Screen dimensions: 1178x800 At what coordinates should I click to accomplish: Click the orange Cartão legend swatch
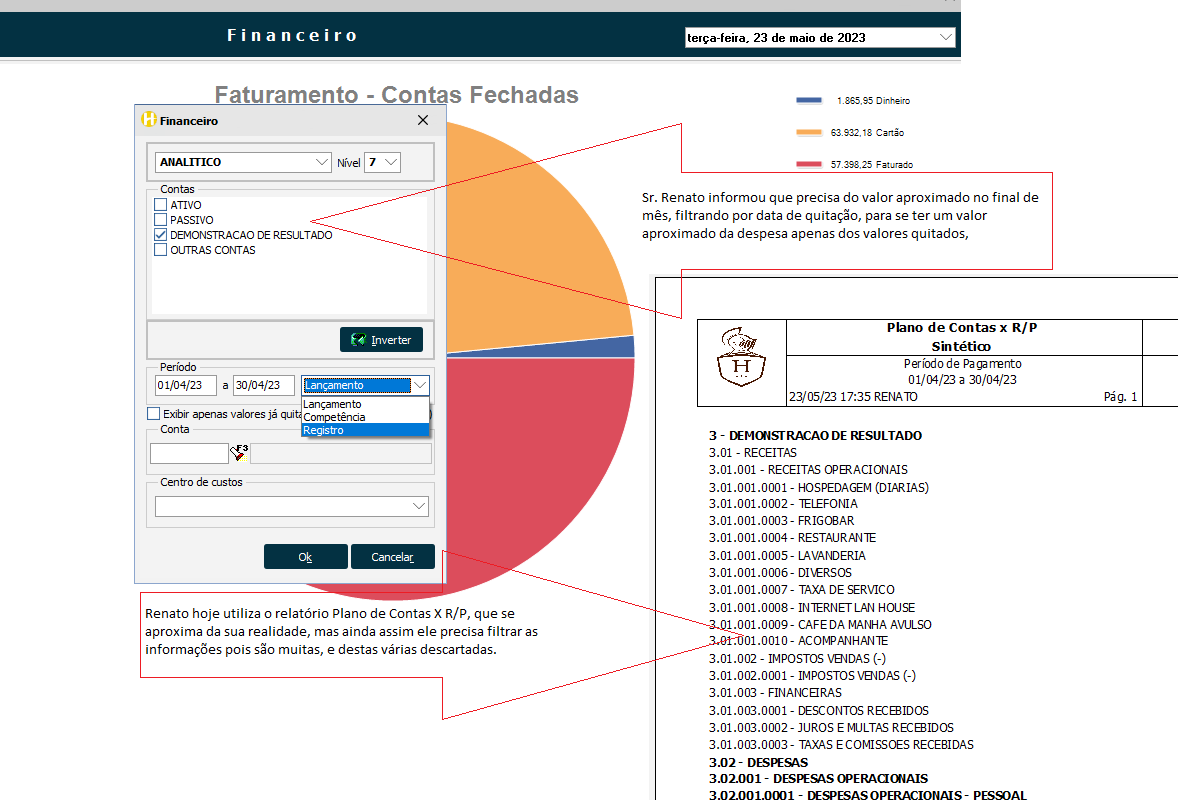[x=809, y=132]
